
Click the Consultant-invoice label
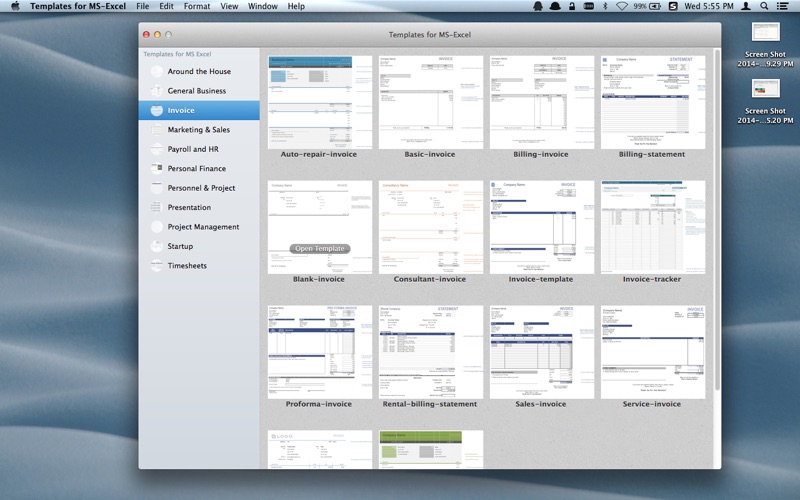coord(430,279)
